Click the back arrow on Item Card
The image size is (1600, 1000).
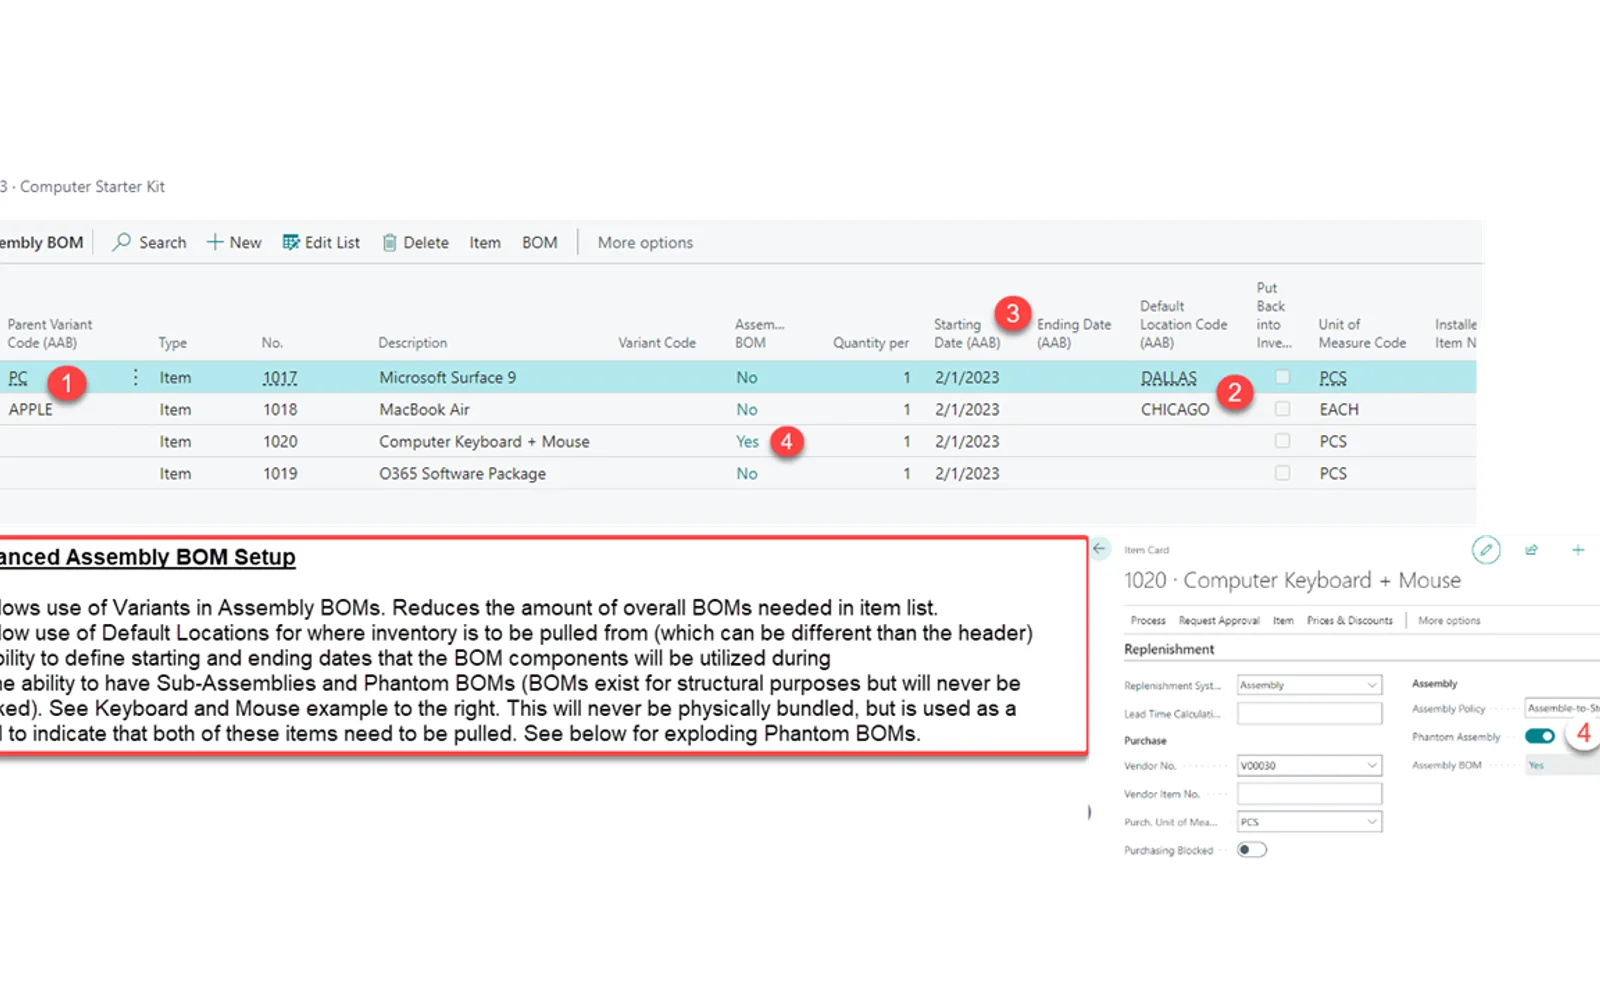point(1099,548)
